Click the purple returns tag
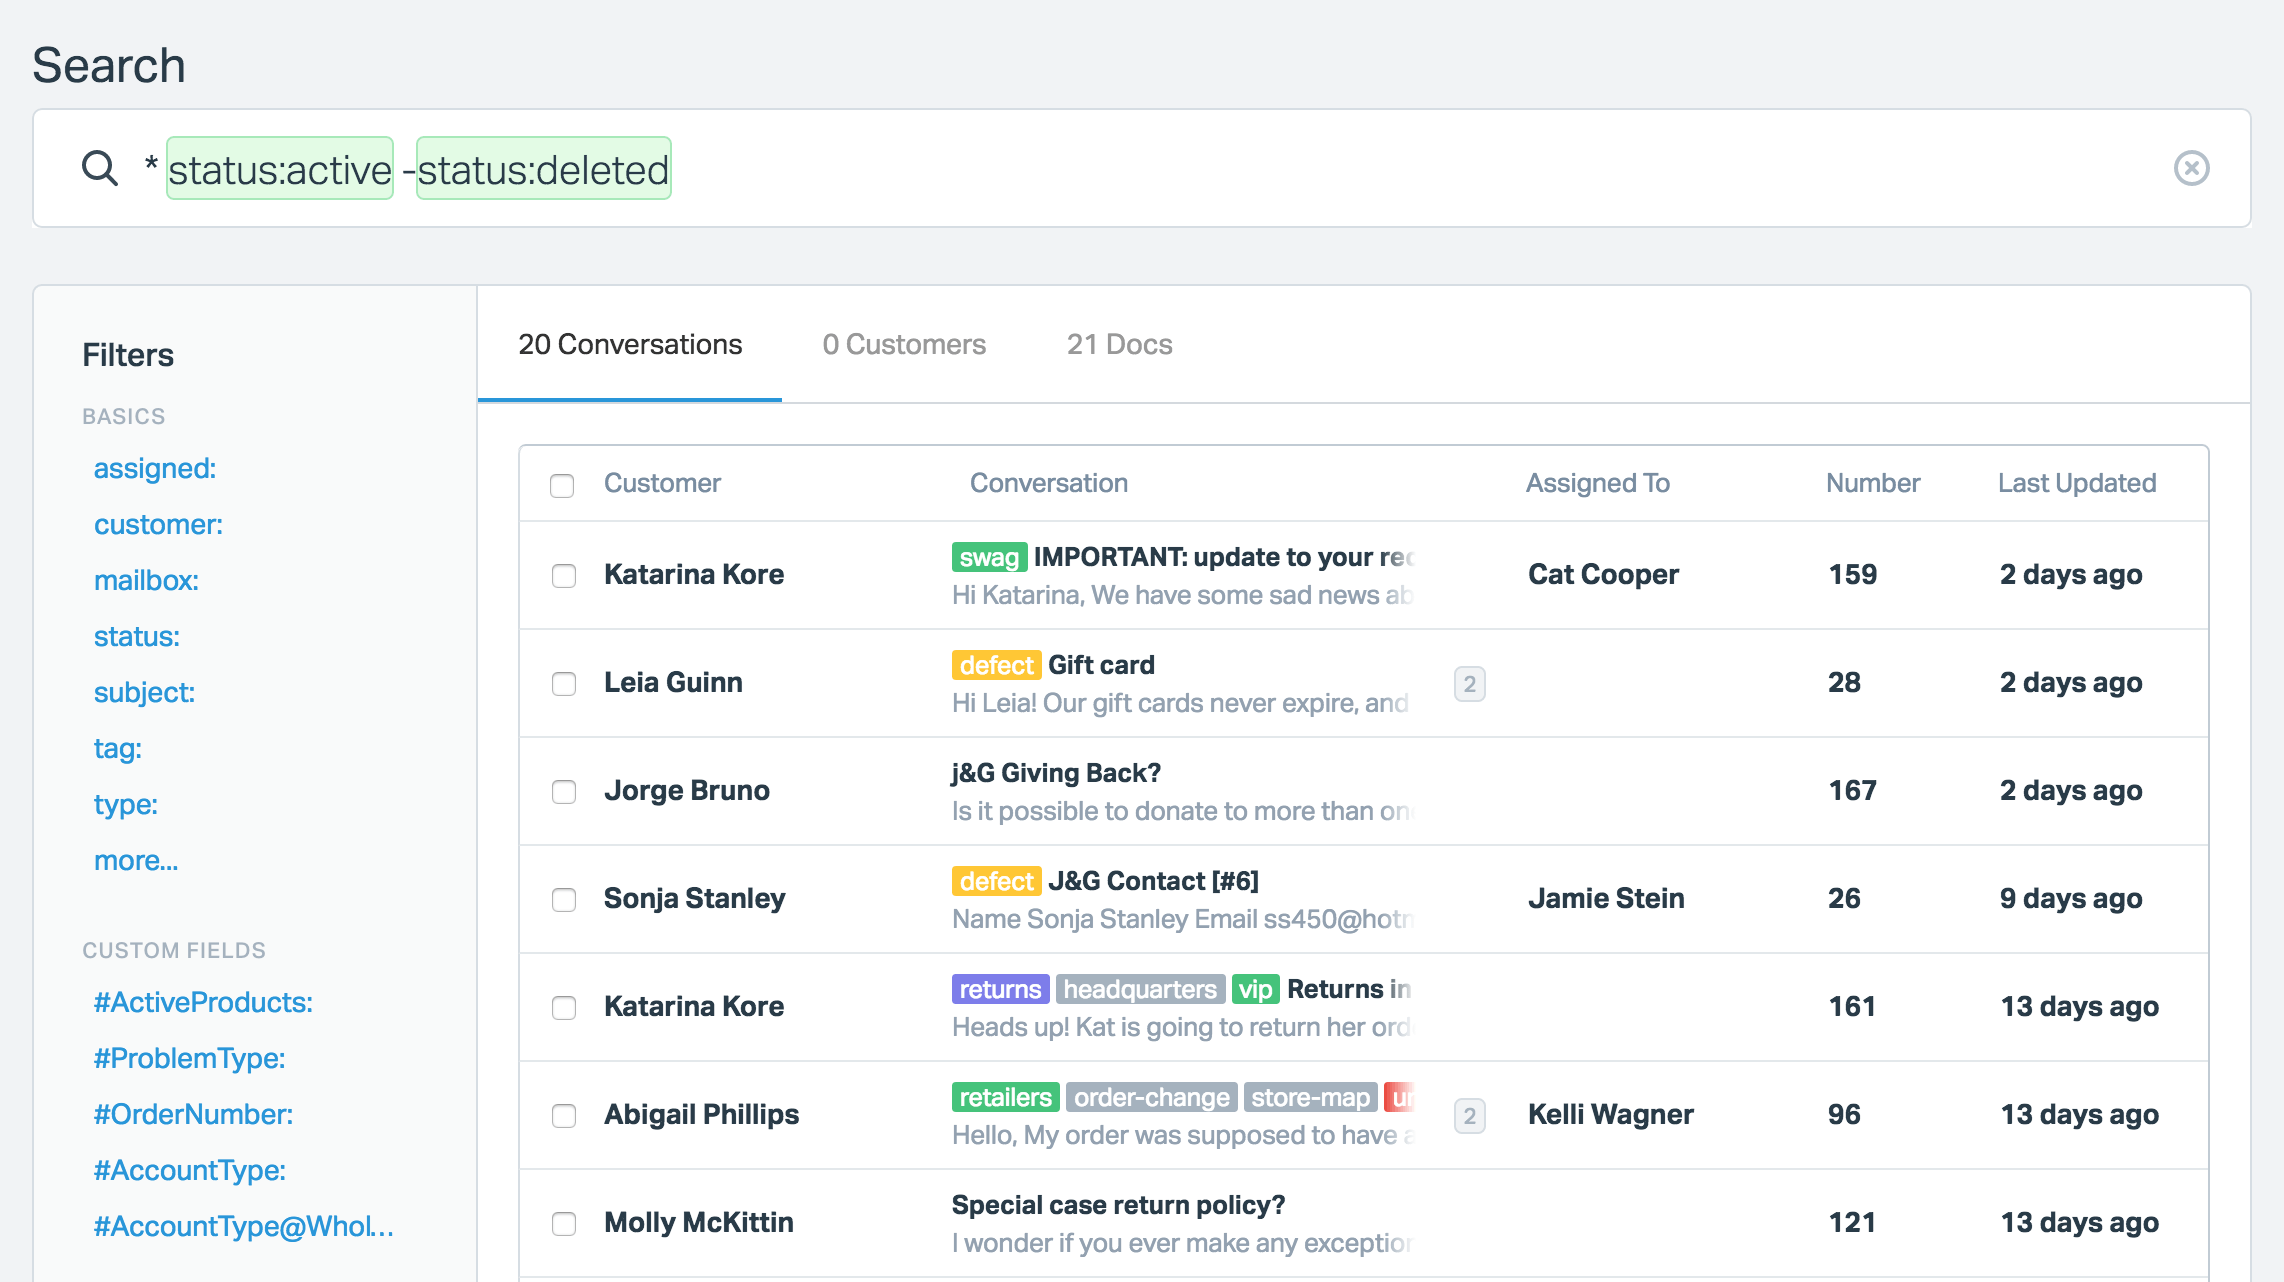The image size is (2284, 1282). coord(999,989)
